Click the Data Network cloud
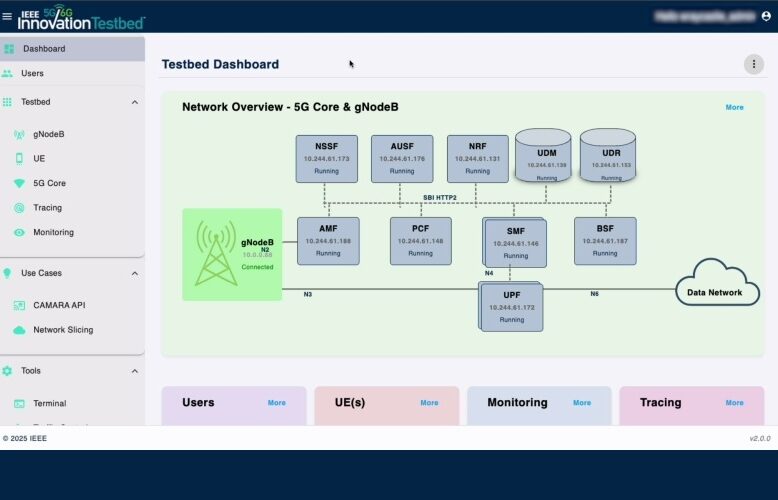 [x=717, y=283]
